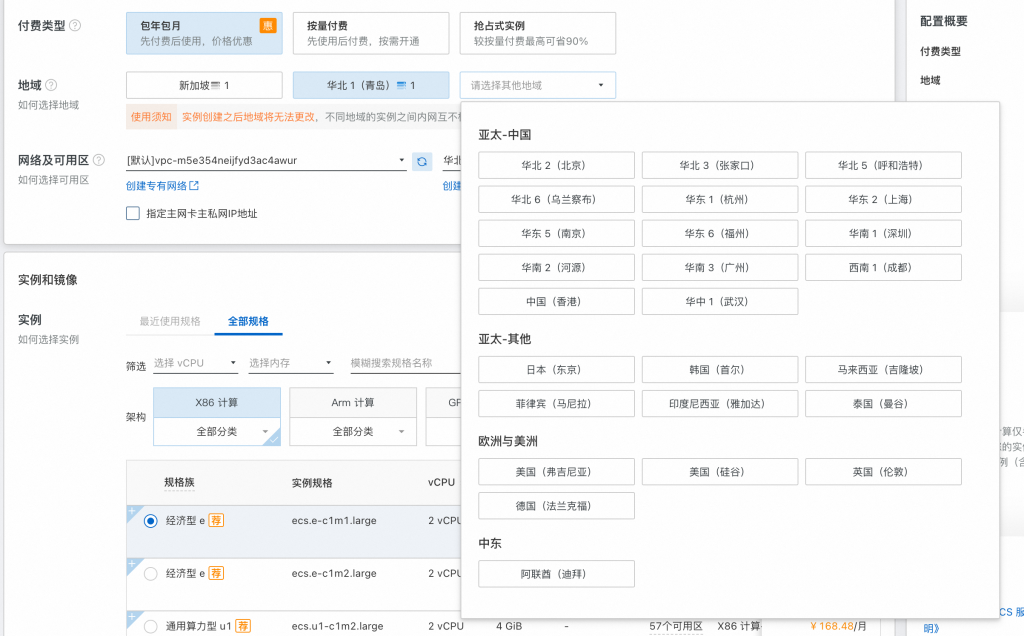Image resolution: width=1024 pixels, height=636 pixels.
Task: Click the help icon next to 付费类型
Action: [x=75, y=26]
